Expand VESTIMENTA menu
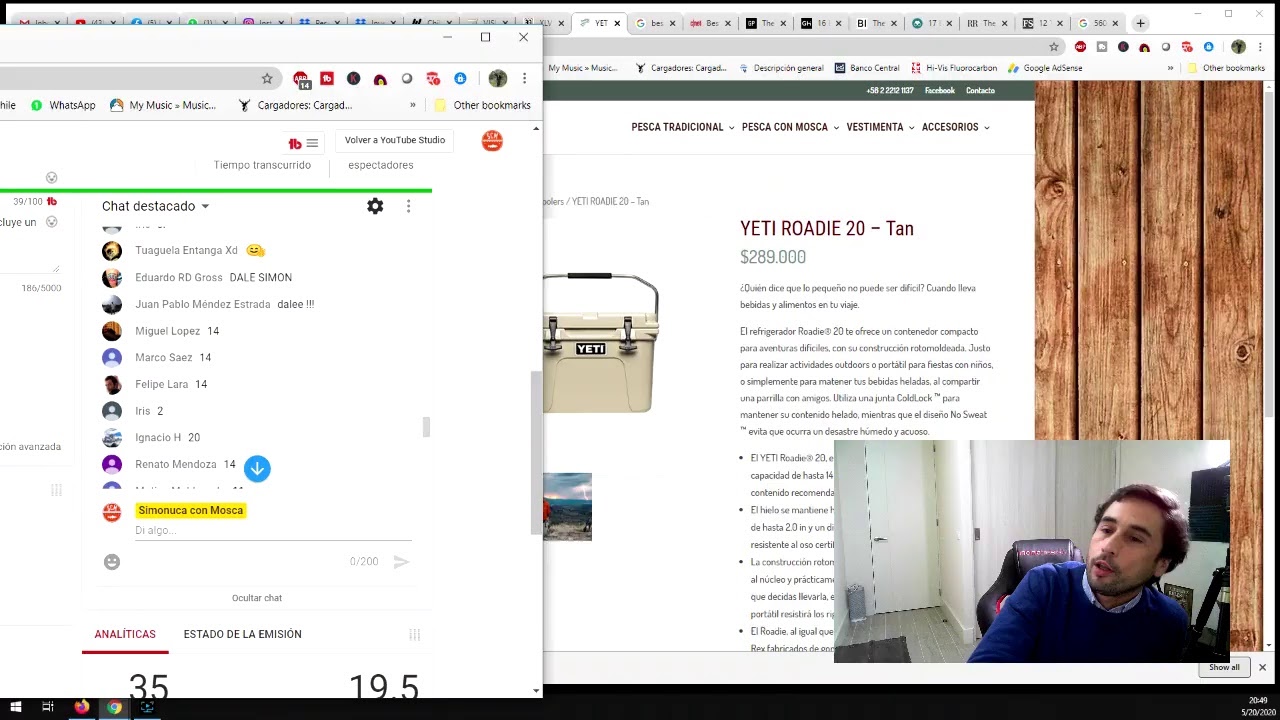Viewport: 1280px width, 720px height. point(880,127)
